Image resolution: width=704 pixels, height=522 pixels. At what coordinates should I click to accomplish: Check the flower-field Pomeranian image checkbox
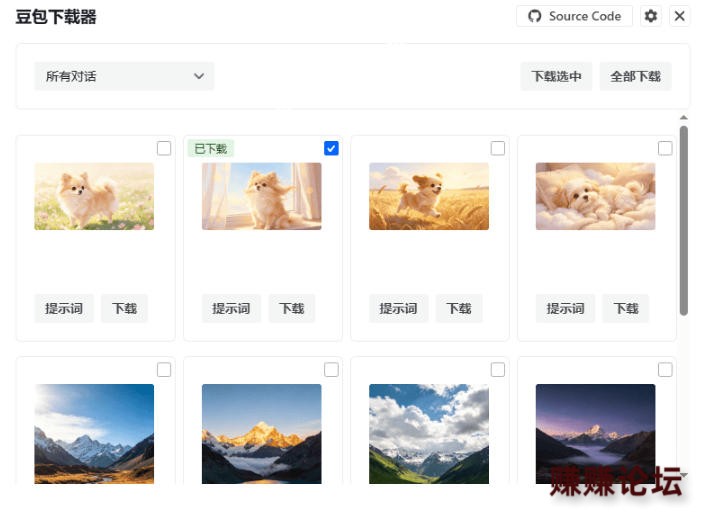pyautogui.click(x=164, y=148)
